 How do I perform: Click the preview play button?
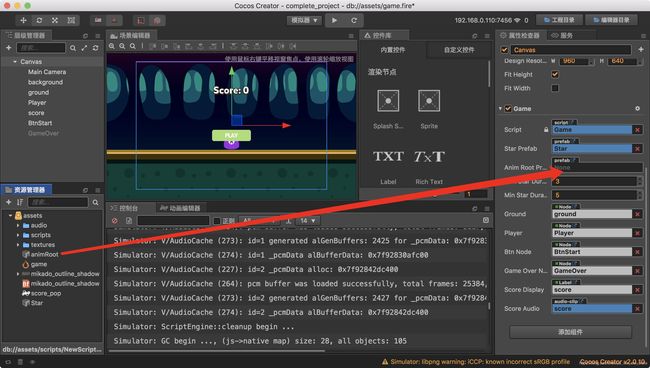(x=335, y=20)
